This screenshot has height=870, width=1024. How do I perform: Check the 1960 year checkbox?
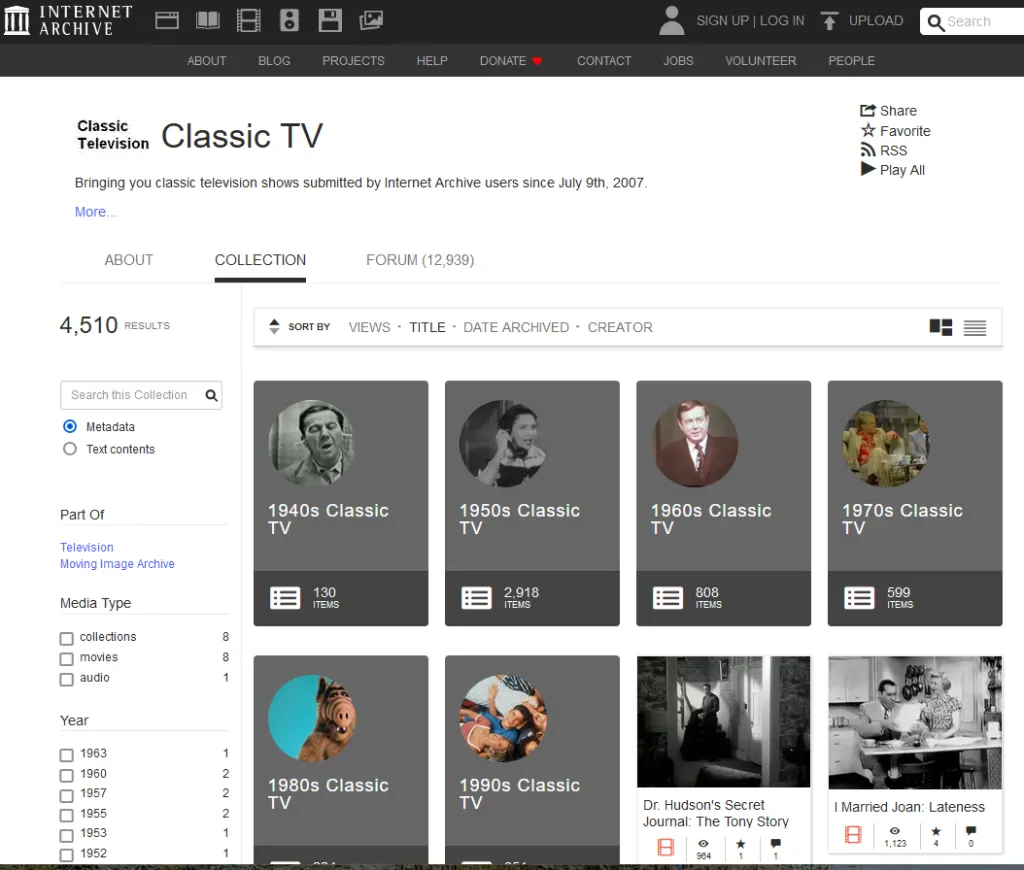(67, 775)
